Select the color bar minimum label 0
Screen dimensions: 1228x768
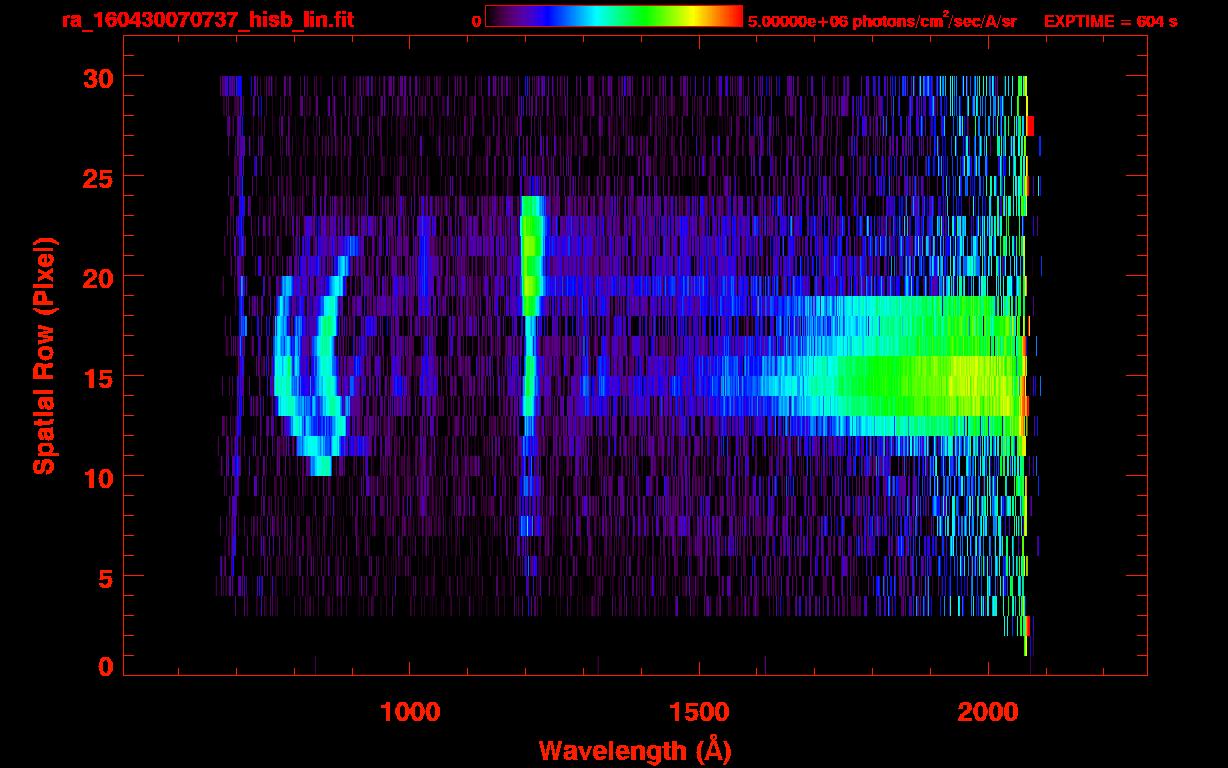click(476, 21)
